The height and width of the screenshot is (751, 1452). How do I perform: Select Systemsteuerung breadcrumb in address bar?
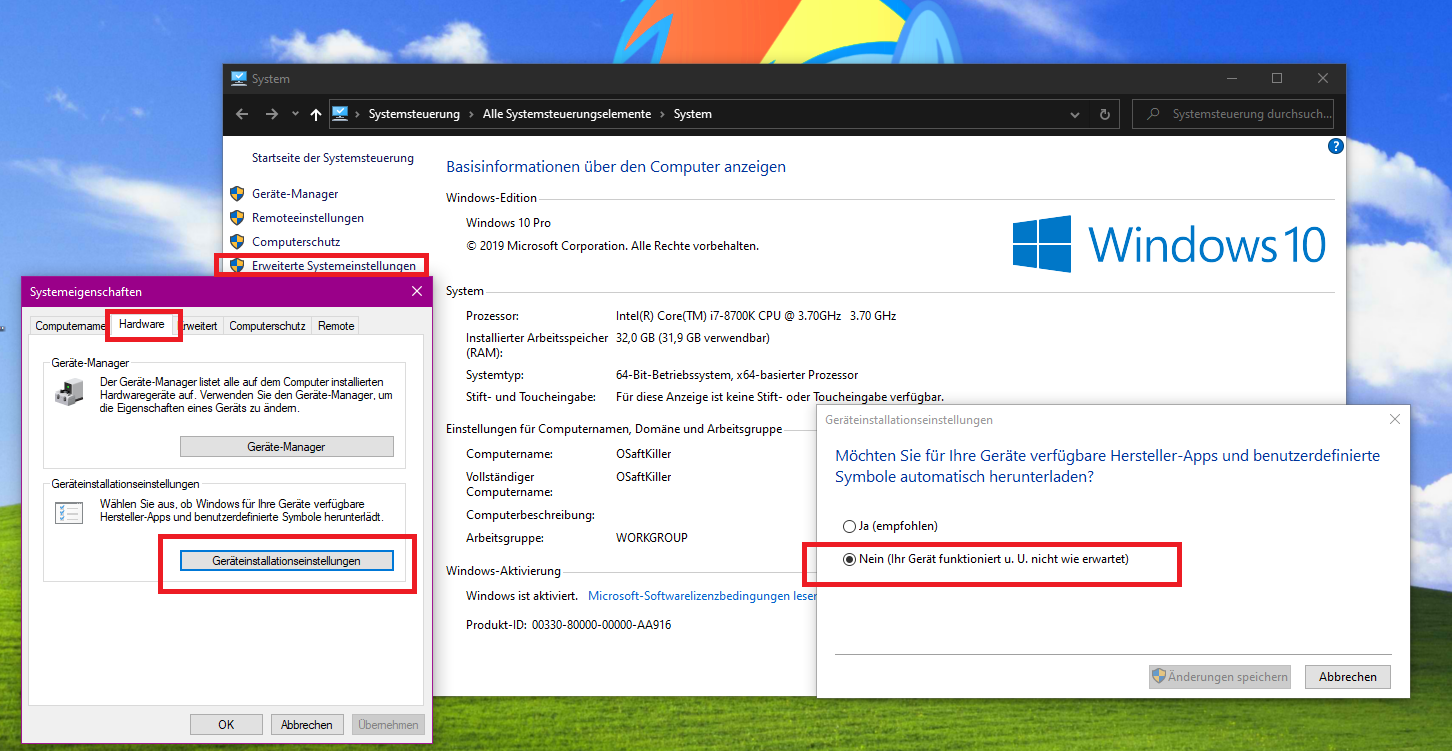414,114
